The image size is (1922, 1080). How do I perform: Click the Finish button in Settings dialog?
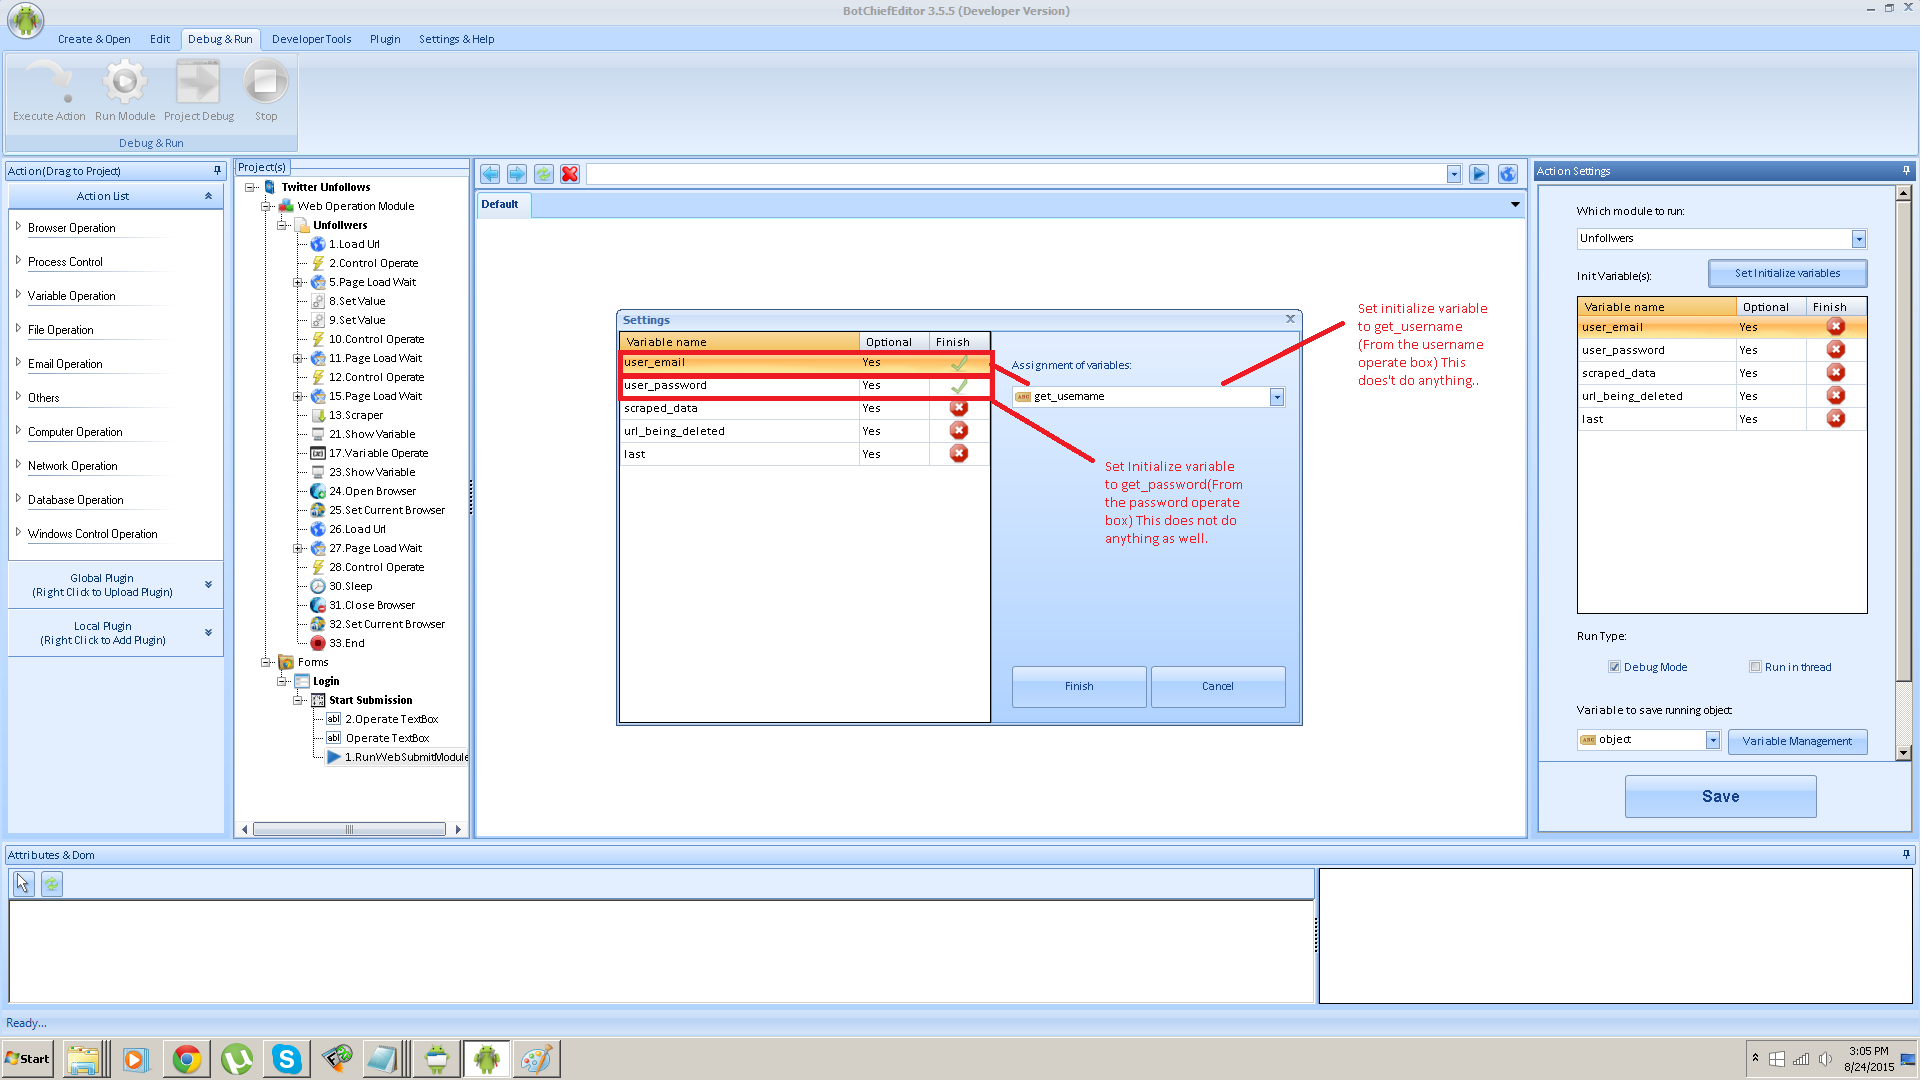coord(1078,687)
